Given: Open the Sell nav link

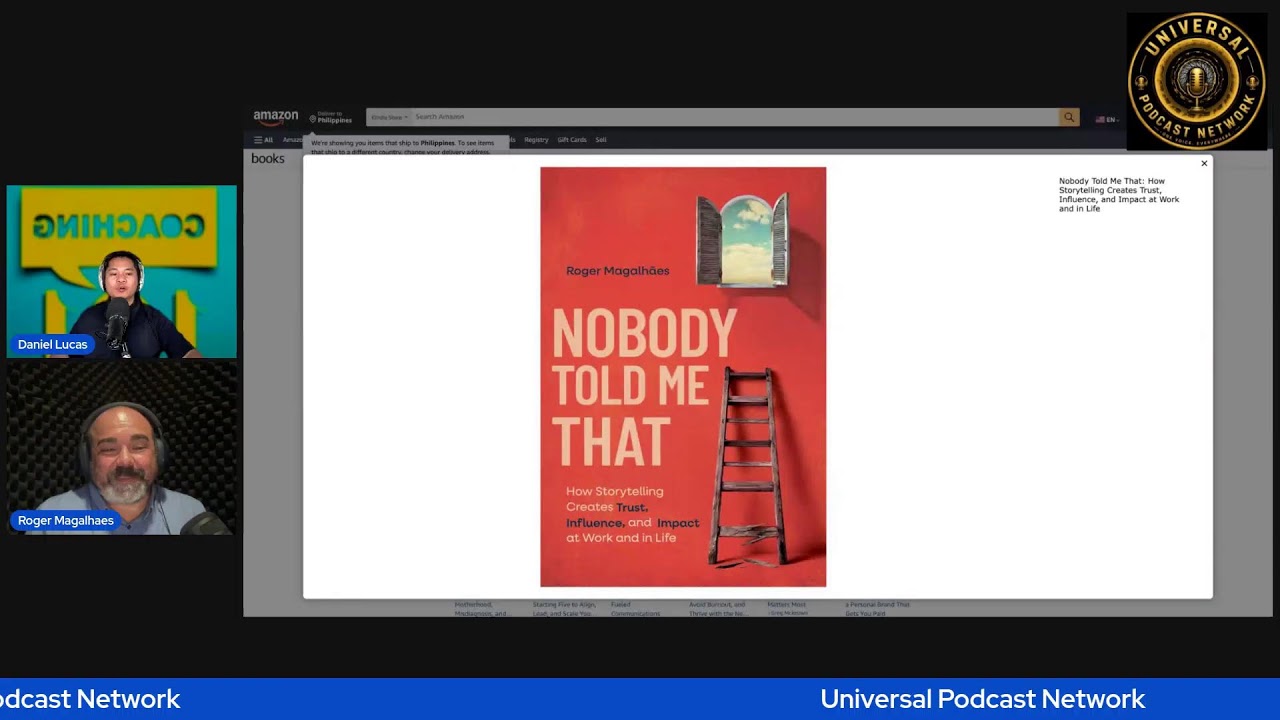Looking at the screenshot, I should pos(601,140).
